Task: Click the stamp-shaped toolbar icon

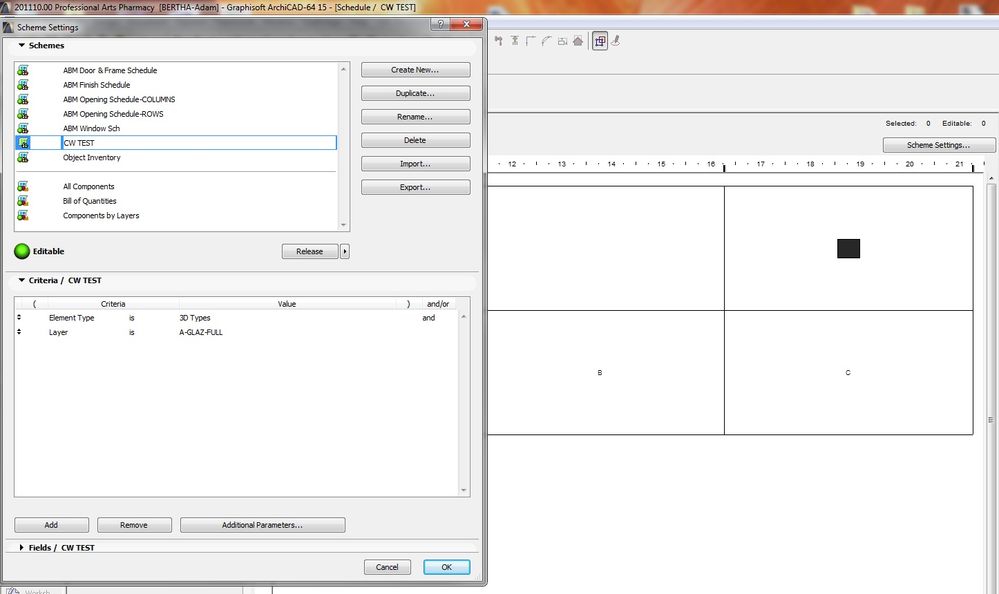Action: tap(615, 41)
